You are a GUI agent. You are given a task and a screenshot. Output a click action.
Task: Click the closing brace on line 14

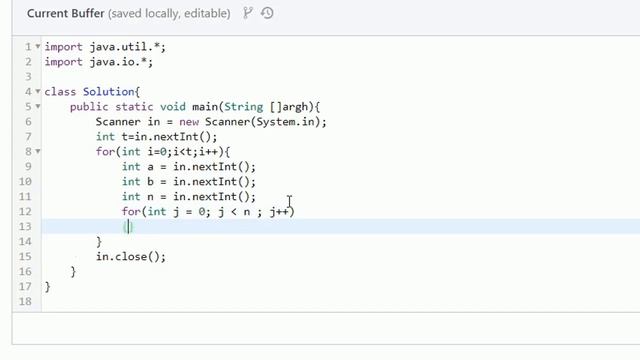pos(99,242)
